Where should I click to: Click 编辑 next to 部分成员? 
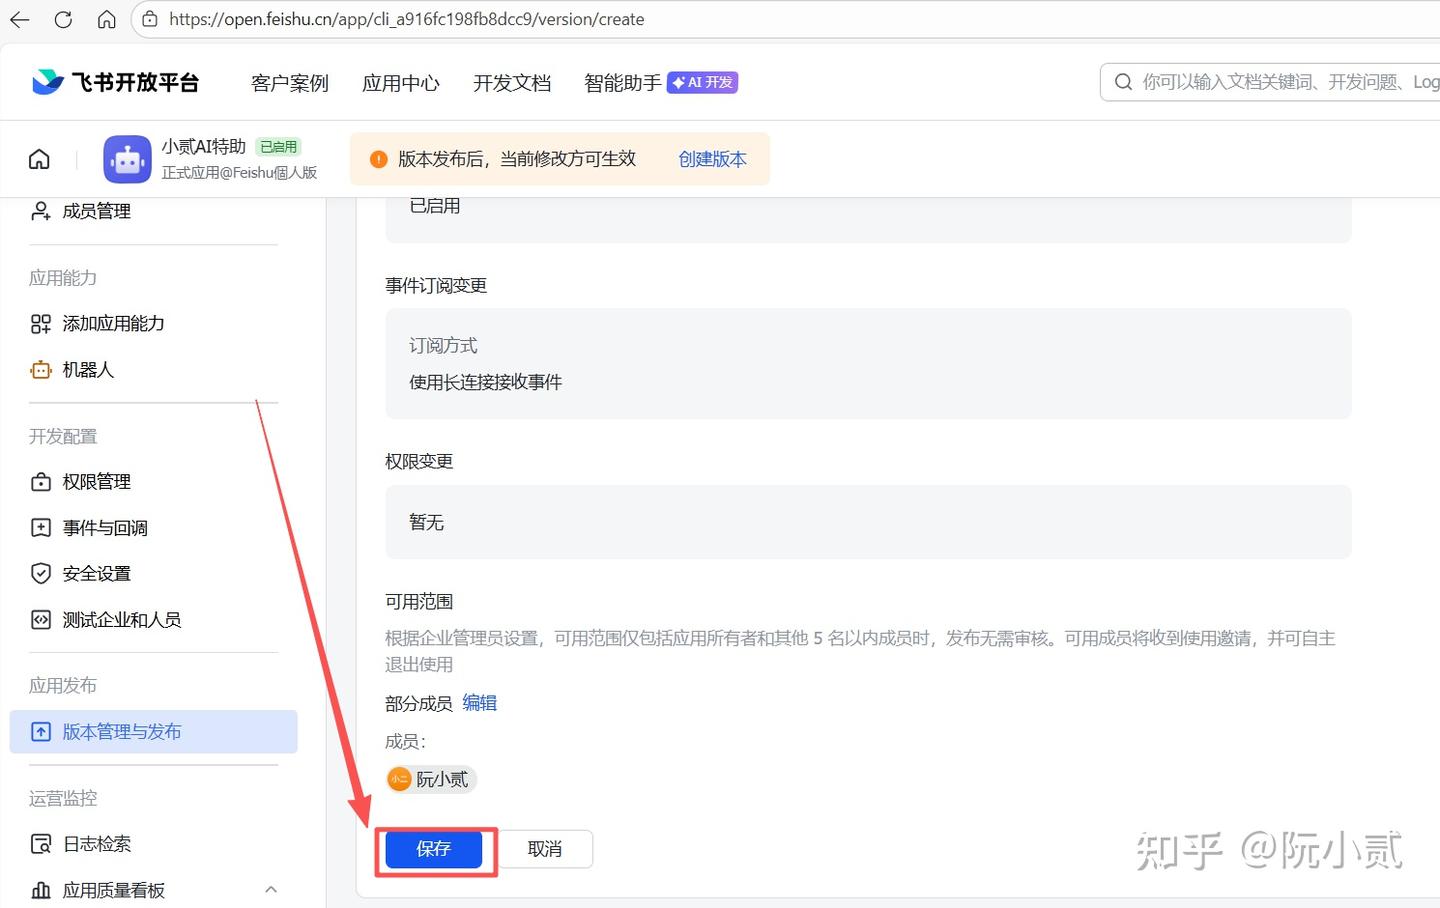[x=480, y=703]
